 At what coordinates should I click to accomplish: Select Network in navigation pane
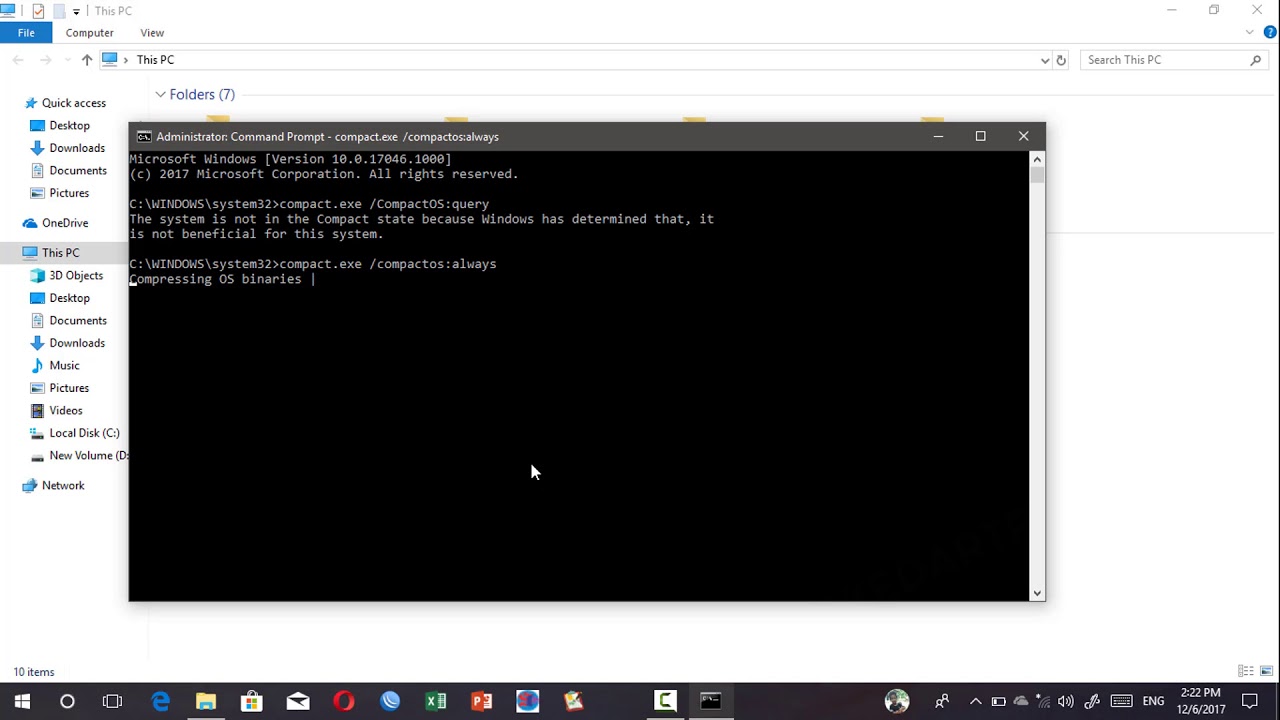pos(63,485)
